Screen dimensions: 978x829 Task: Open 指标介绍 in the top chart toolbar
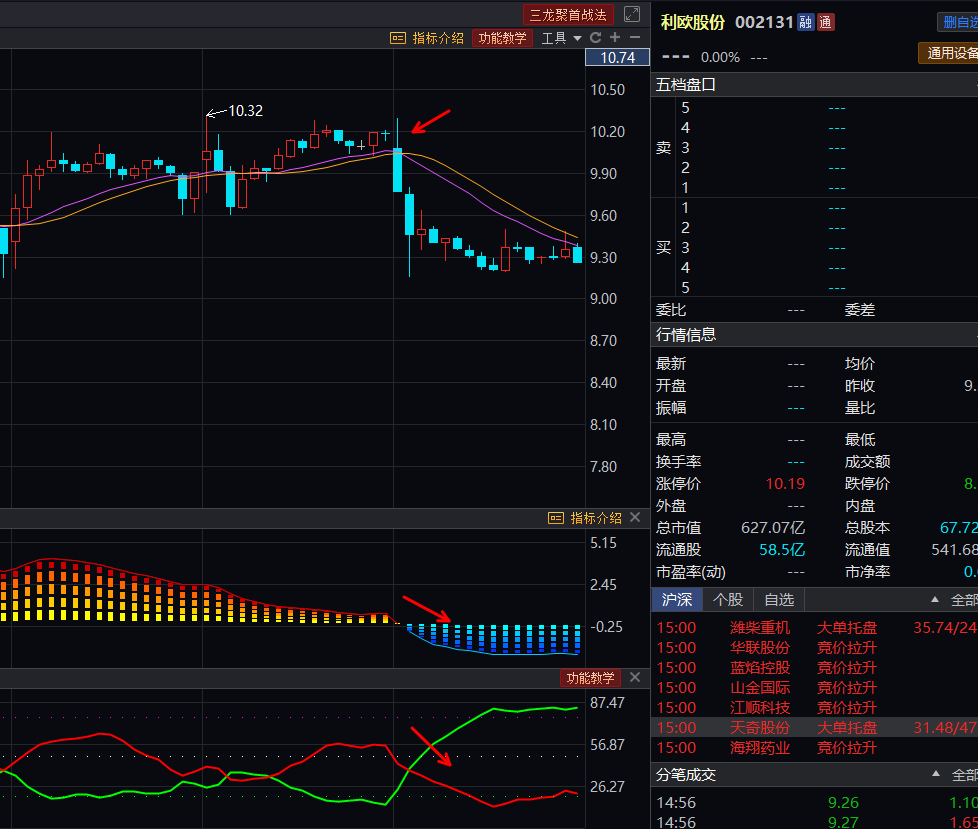pos(428,38)
